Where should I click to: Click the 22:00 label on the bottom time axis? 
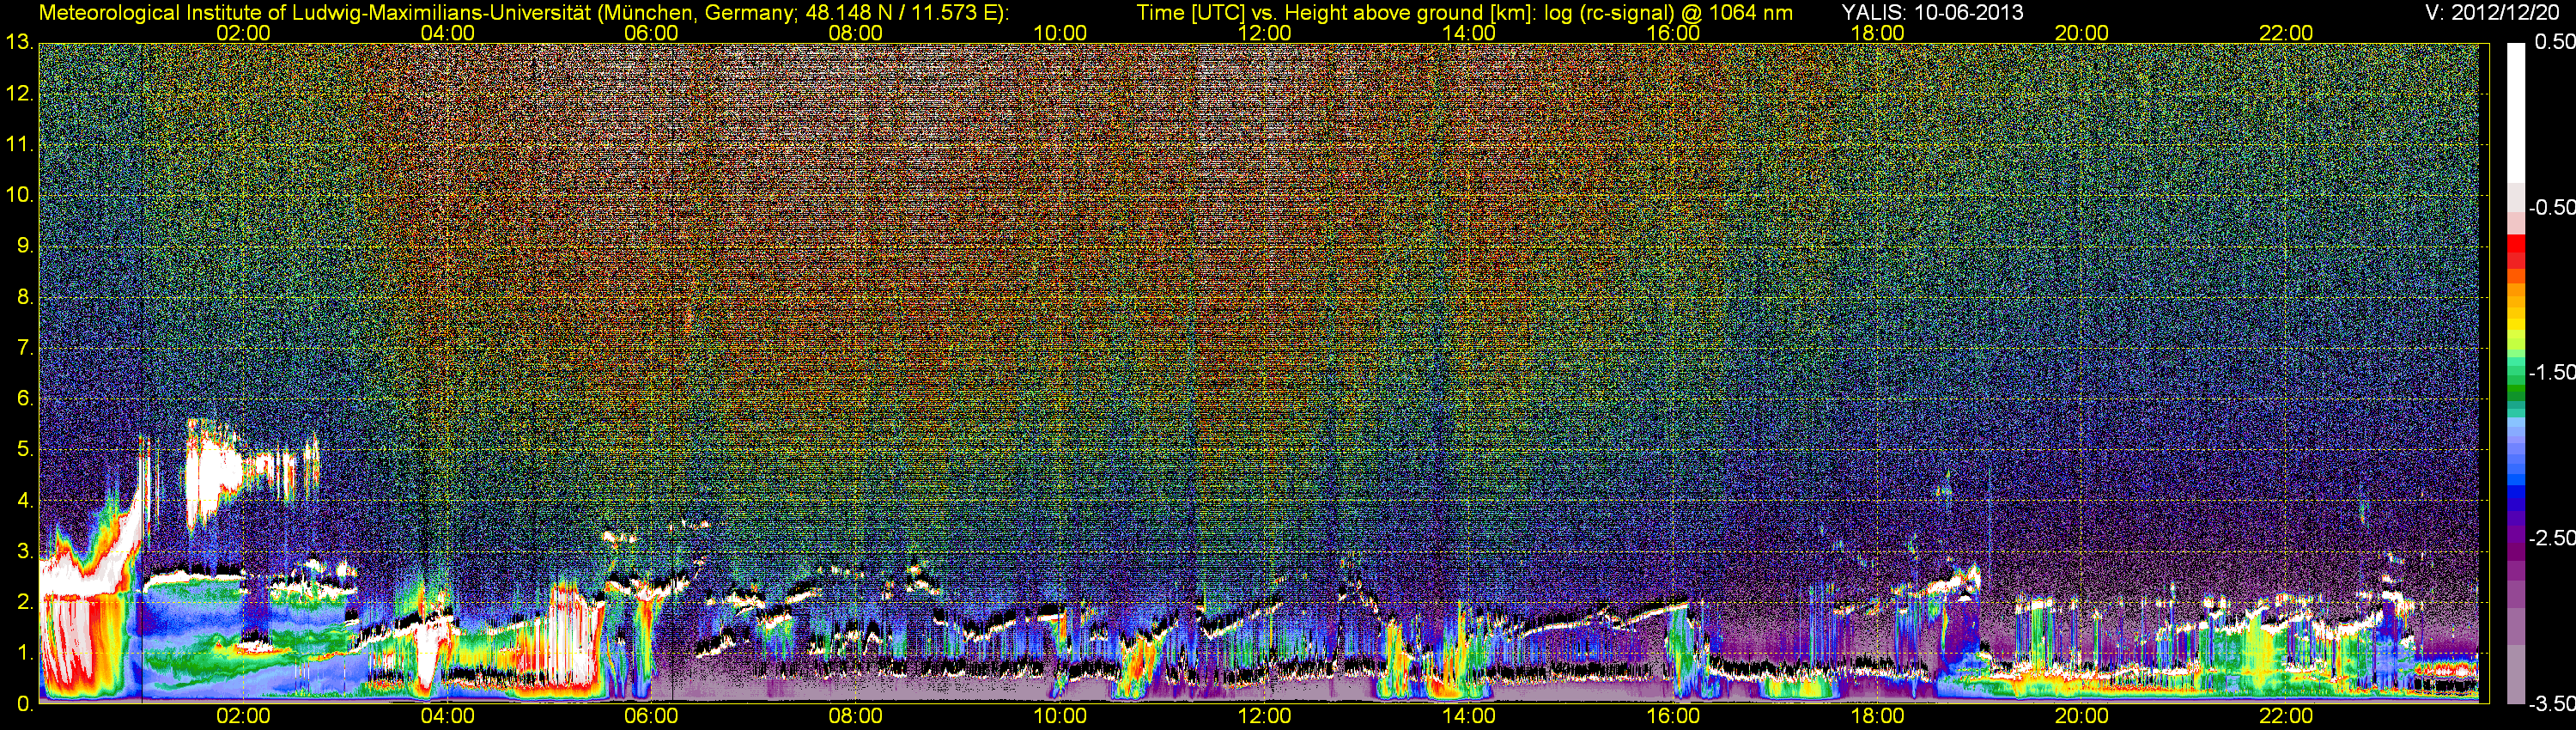pos(2286,716)
